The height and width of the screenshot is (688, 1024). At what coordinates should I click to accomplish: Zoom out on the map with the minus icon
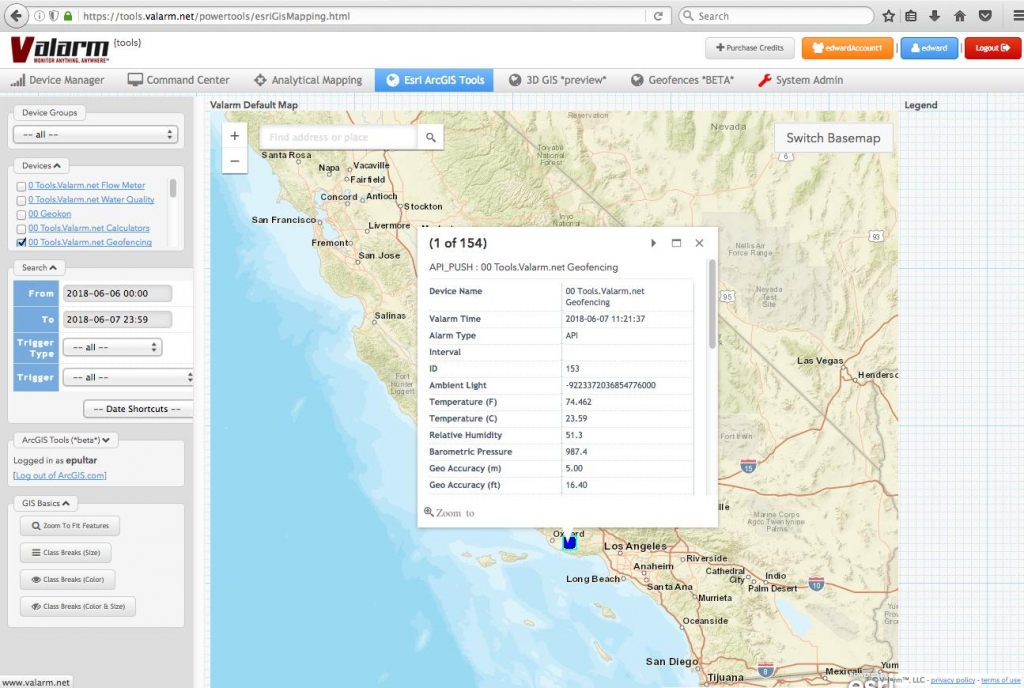point(234,160)
